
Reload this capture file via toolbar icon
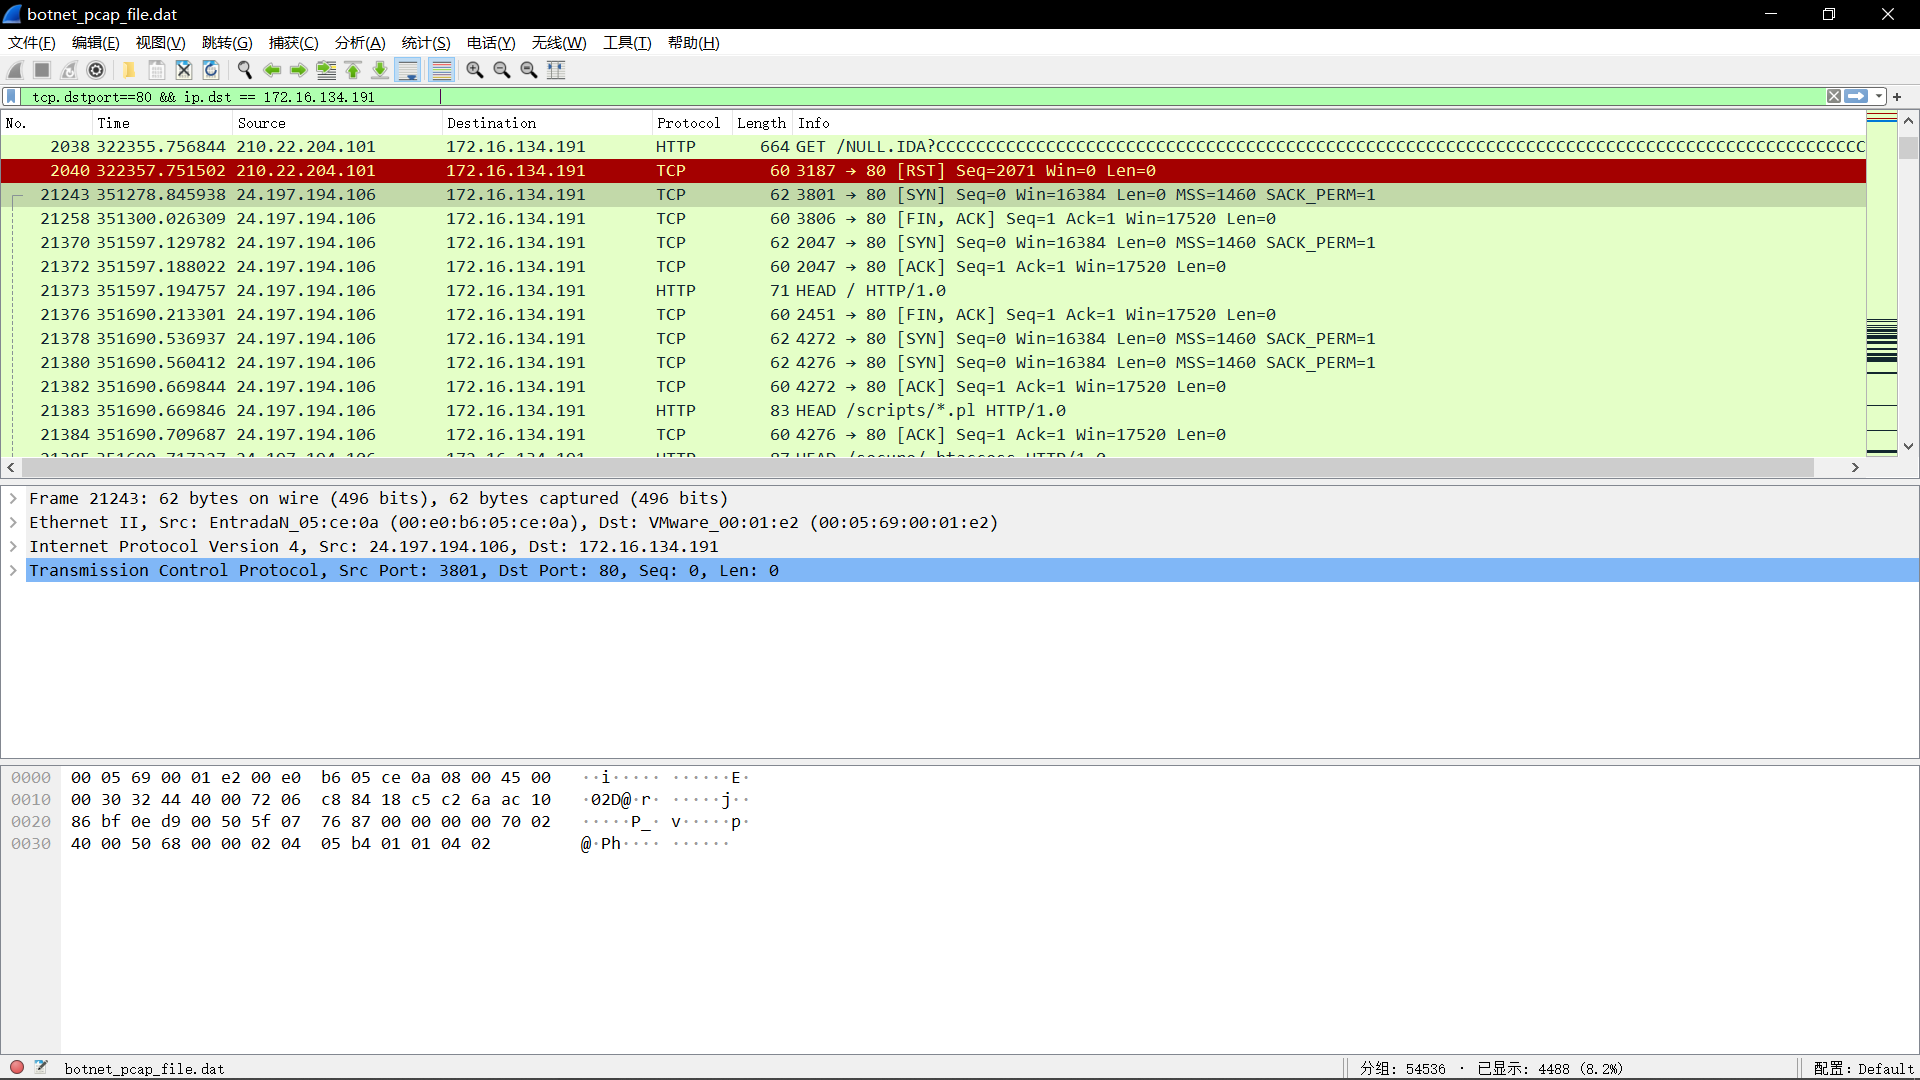(211, 70)
